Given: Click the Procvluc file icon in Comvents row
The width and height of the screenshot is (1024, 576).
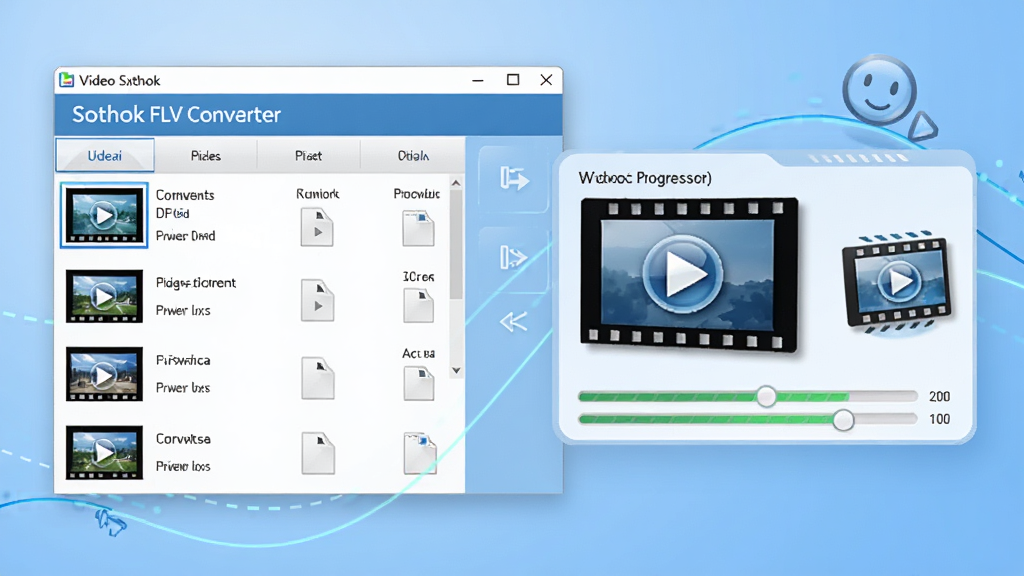Looking at the screenshot, I should pos(418,228).
